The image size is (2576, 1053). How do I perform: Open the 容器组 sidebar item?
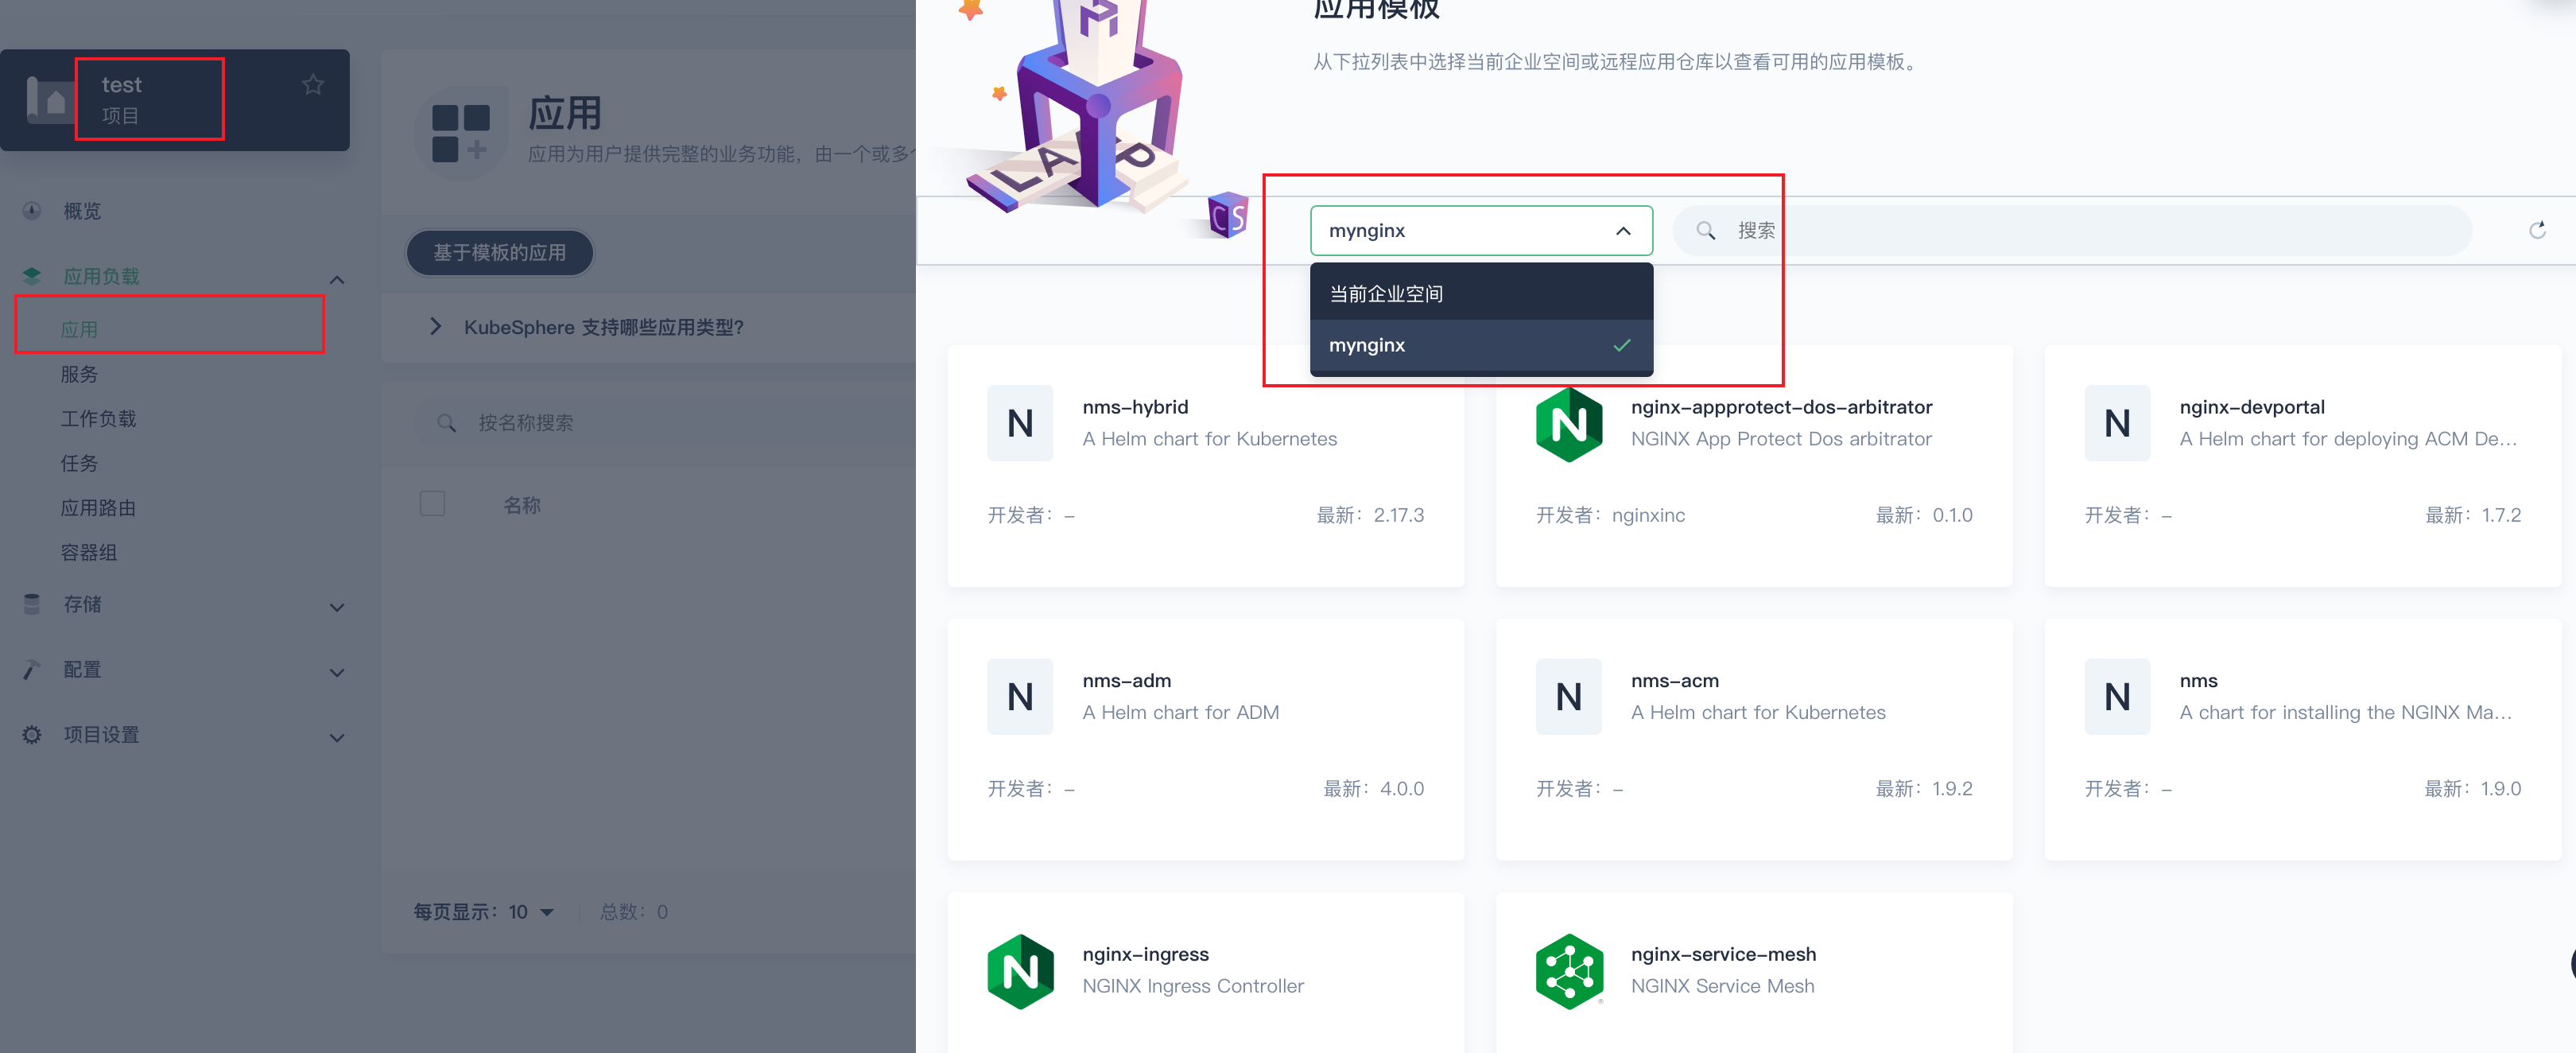[x=89, y=552]
